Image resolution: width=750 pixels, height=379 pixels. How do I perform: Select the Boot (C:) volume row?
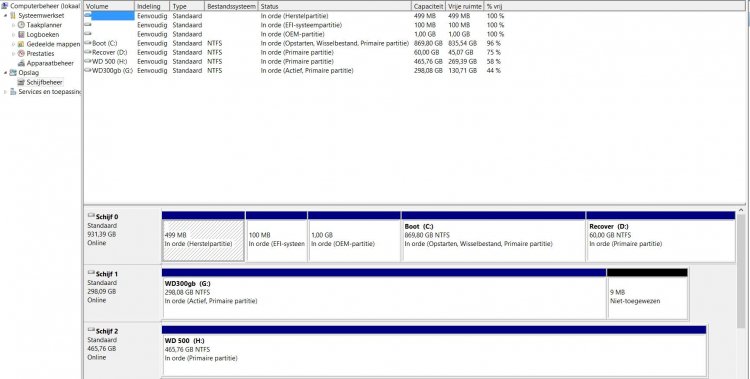(x=294, y=43)
